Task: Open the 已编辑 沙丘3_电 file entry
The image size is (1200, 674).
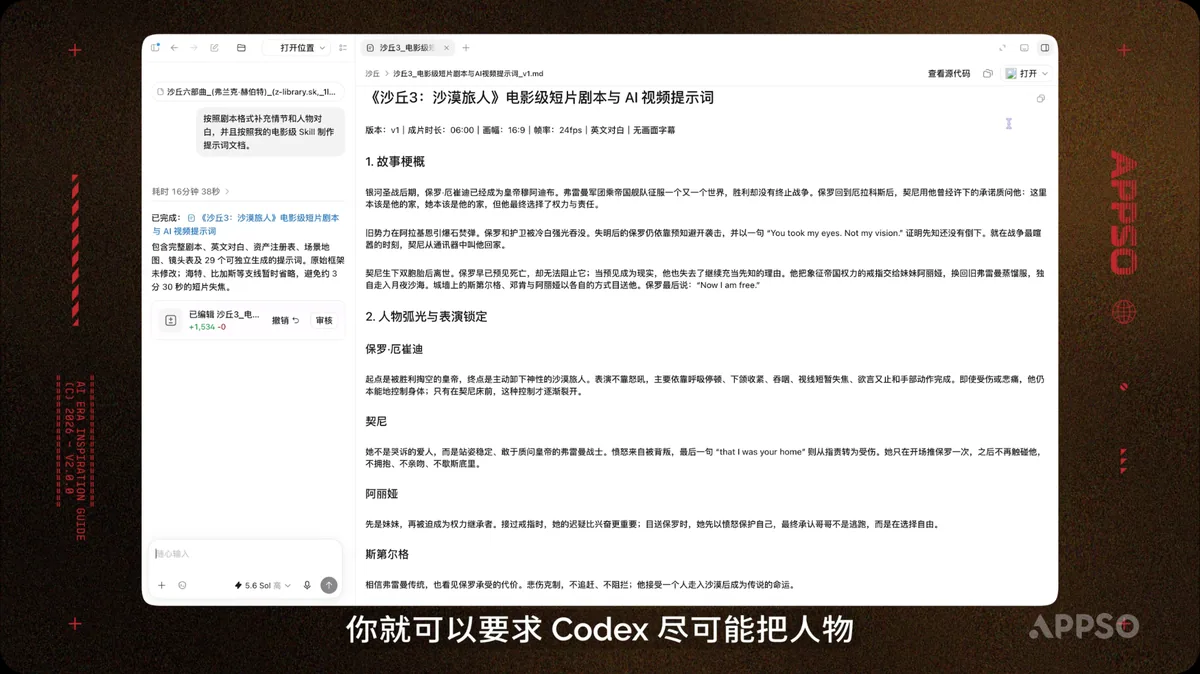Action: [224, 314]
